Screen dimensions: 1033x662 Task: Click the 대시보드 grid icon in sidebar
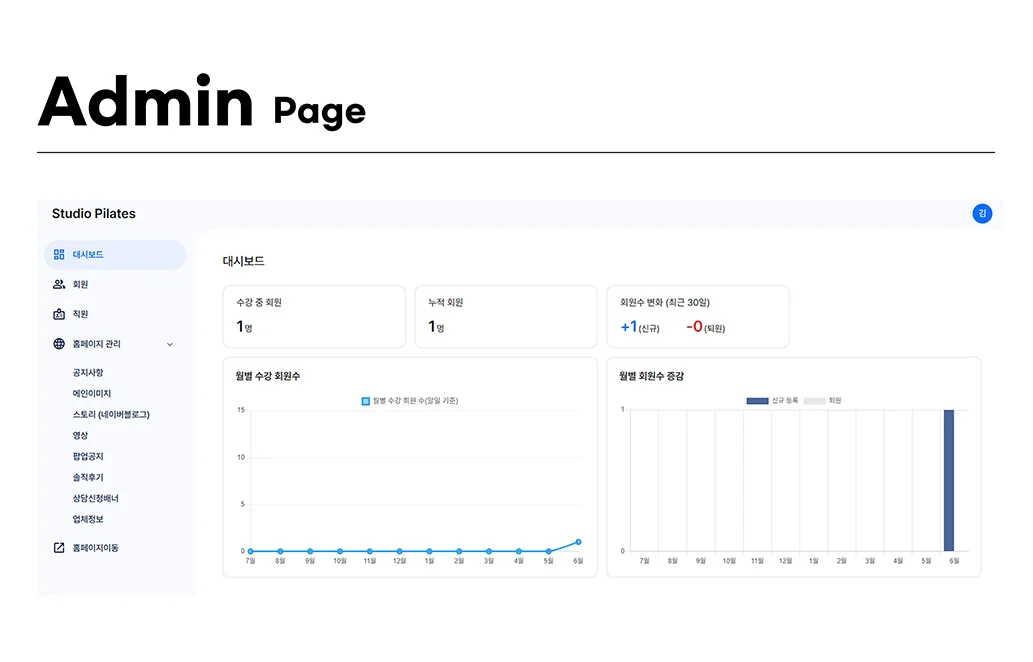point(59,254)
